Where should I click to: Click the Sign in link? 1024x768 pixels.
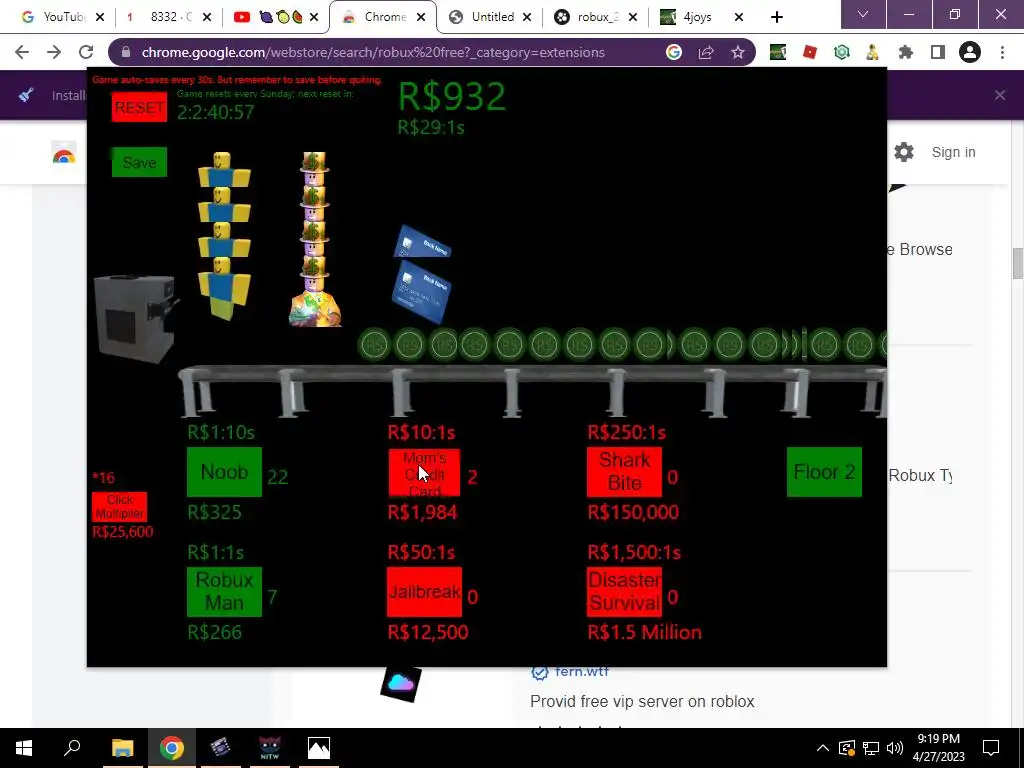(x=953, y=152)
